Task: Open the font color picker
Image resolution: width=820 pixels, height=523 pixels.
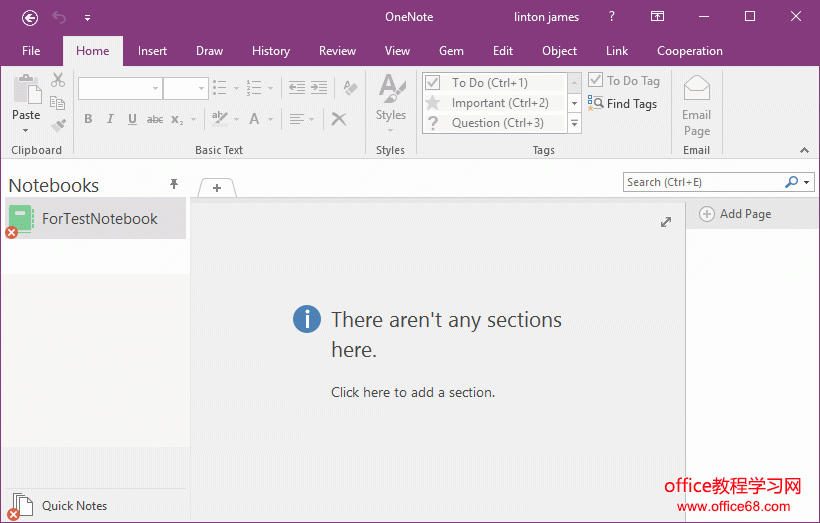Action: [x=270, y=119]
